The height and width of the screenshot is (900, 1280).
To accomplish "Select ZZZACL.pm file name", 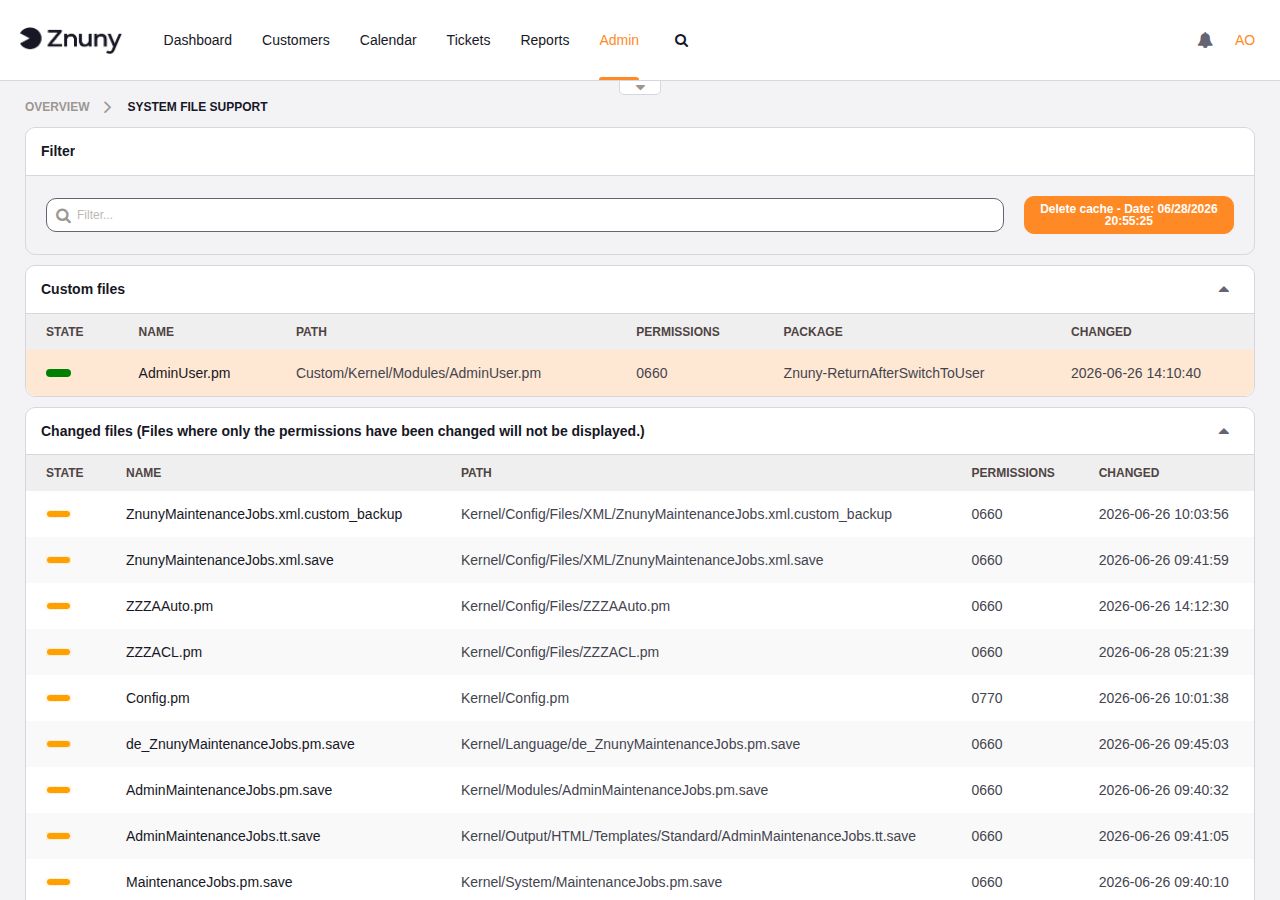I will point(164,652).
